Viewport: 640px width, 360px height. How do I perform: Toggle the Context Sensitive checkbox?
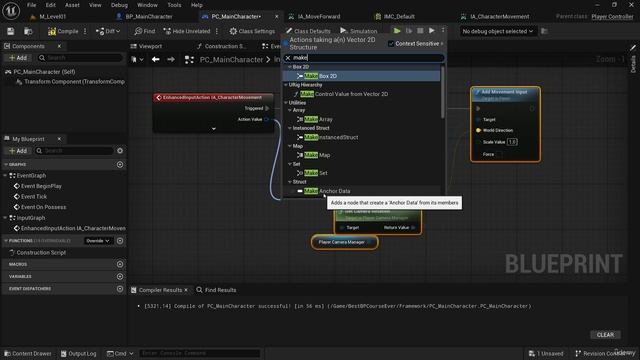click(x=391, y=44)
